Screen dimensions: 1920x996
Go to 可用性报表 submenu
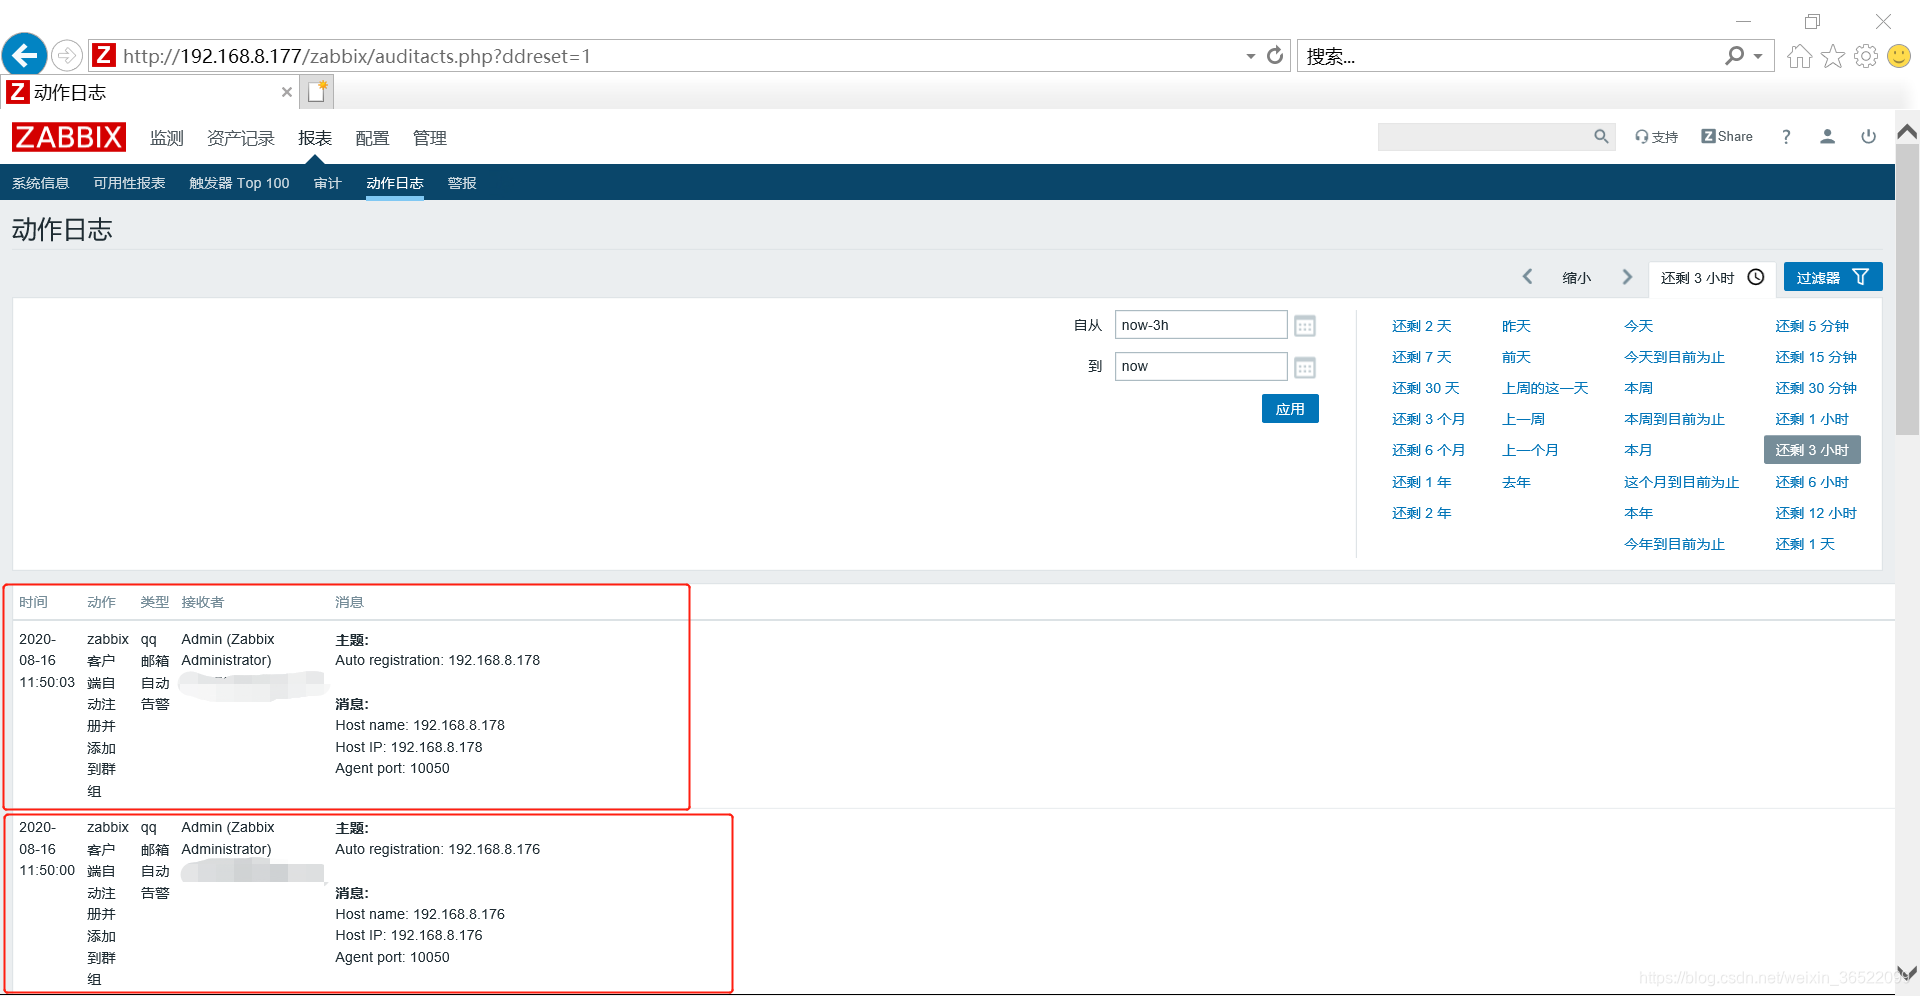click(x=129, y=183)
